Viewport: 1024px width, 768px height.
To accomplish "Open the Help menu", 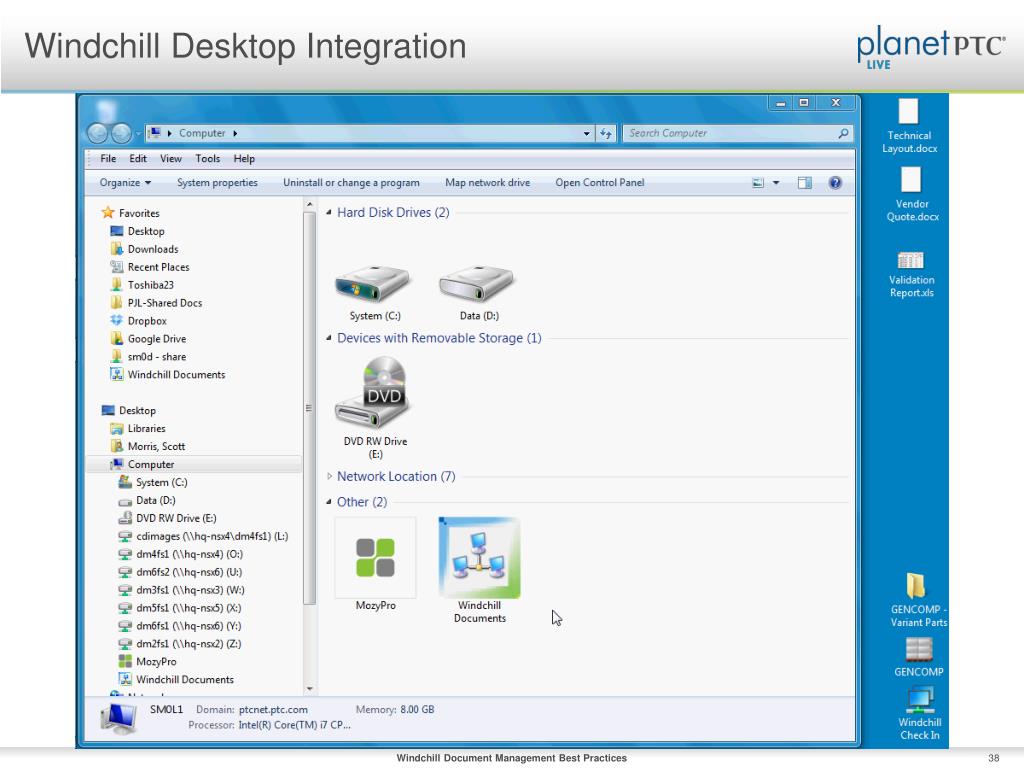I will pos(244,159).
